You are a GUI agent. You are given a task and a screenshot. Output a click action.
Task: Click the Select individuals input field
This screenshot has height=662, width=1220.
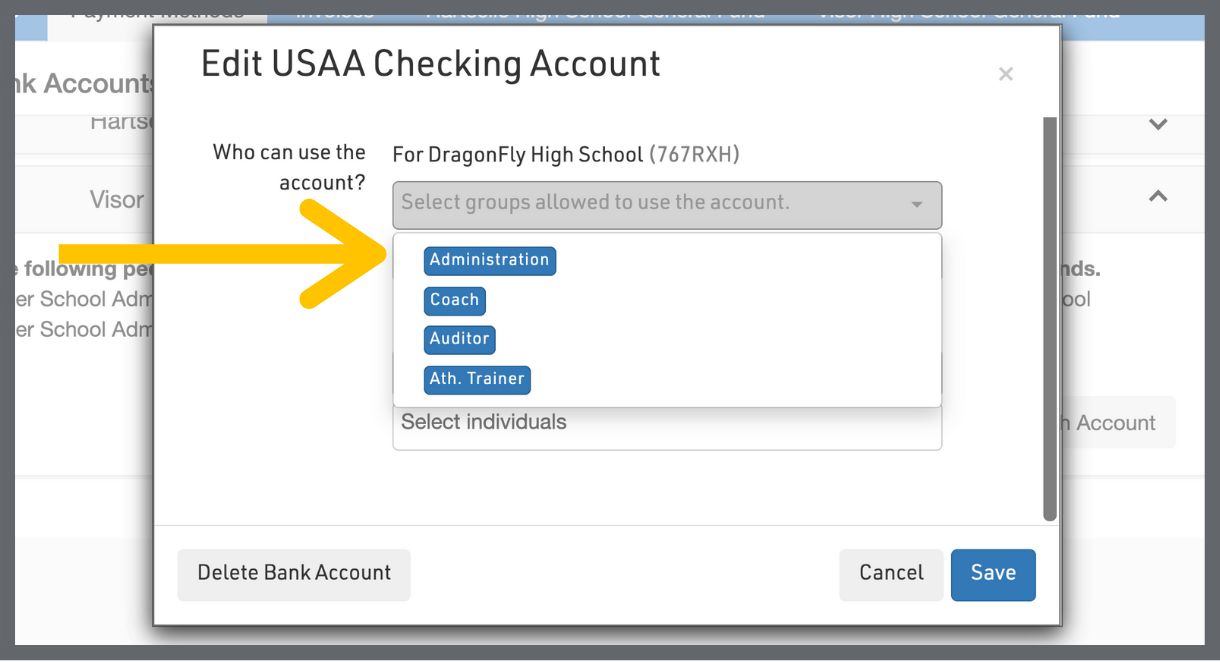point(666,424)
